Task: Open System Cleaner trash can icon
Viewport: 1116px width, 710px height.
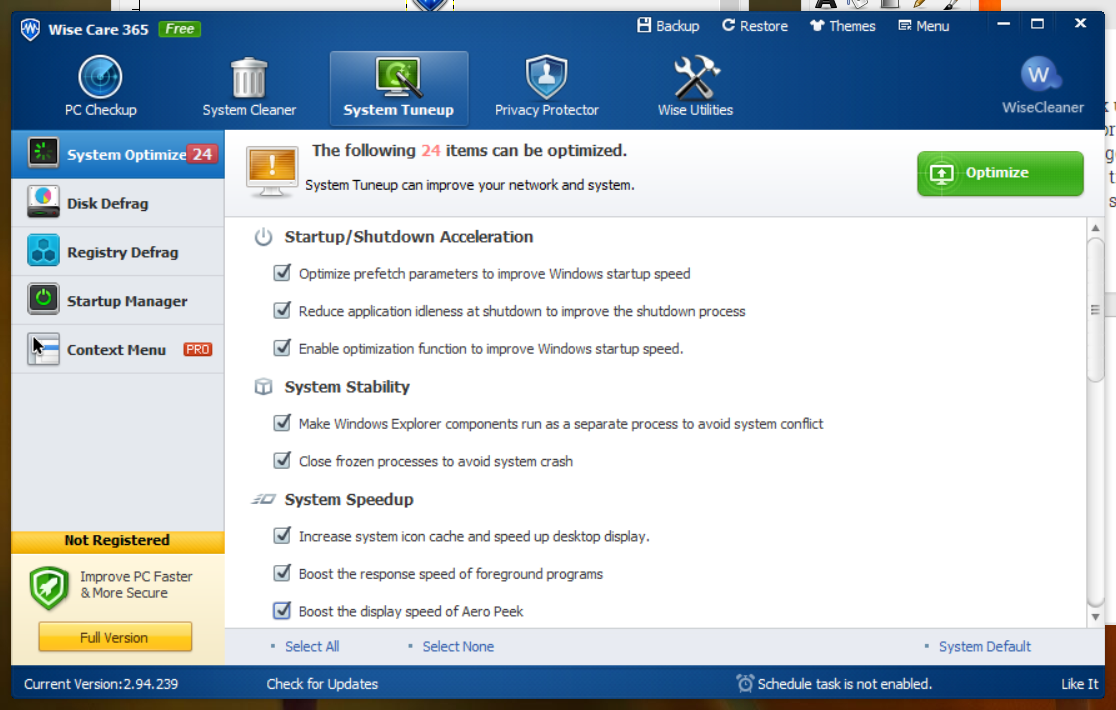Action: [248, 78]
